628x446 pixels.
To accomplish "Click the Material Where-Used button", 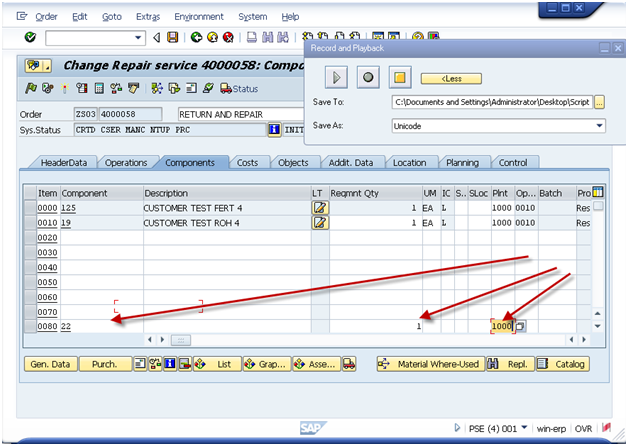I will click(431, 364).
